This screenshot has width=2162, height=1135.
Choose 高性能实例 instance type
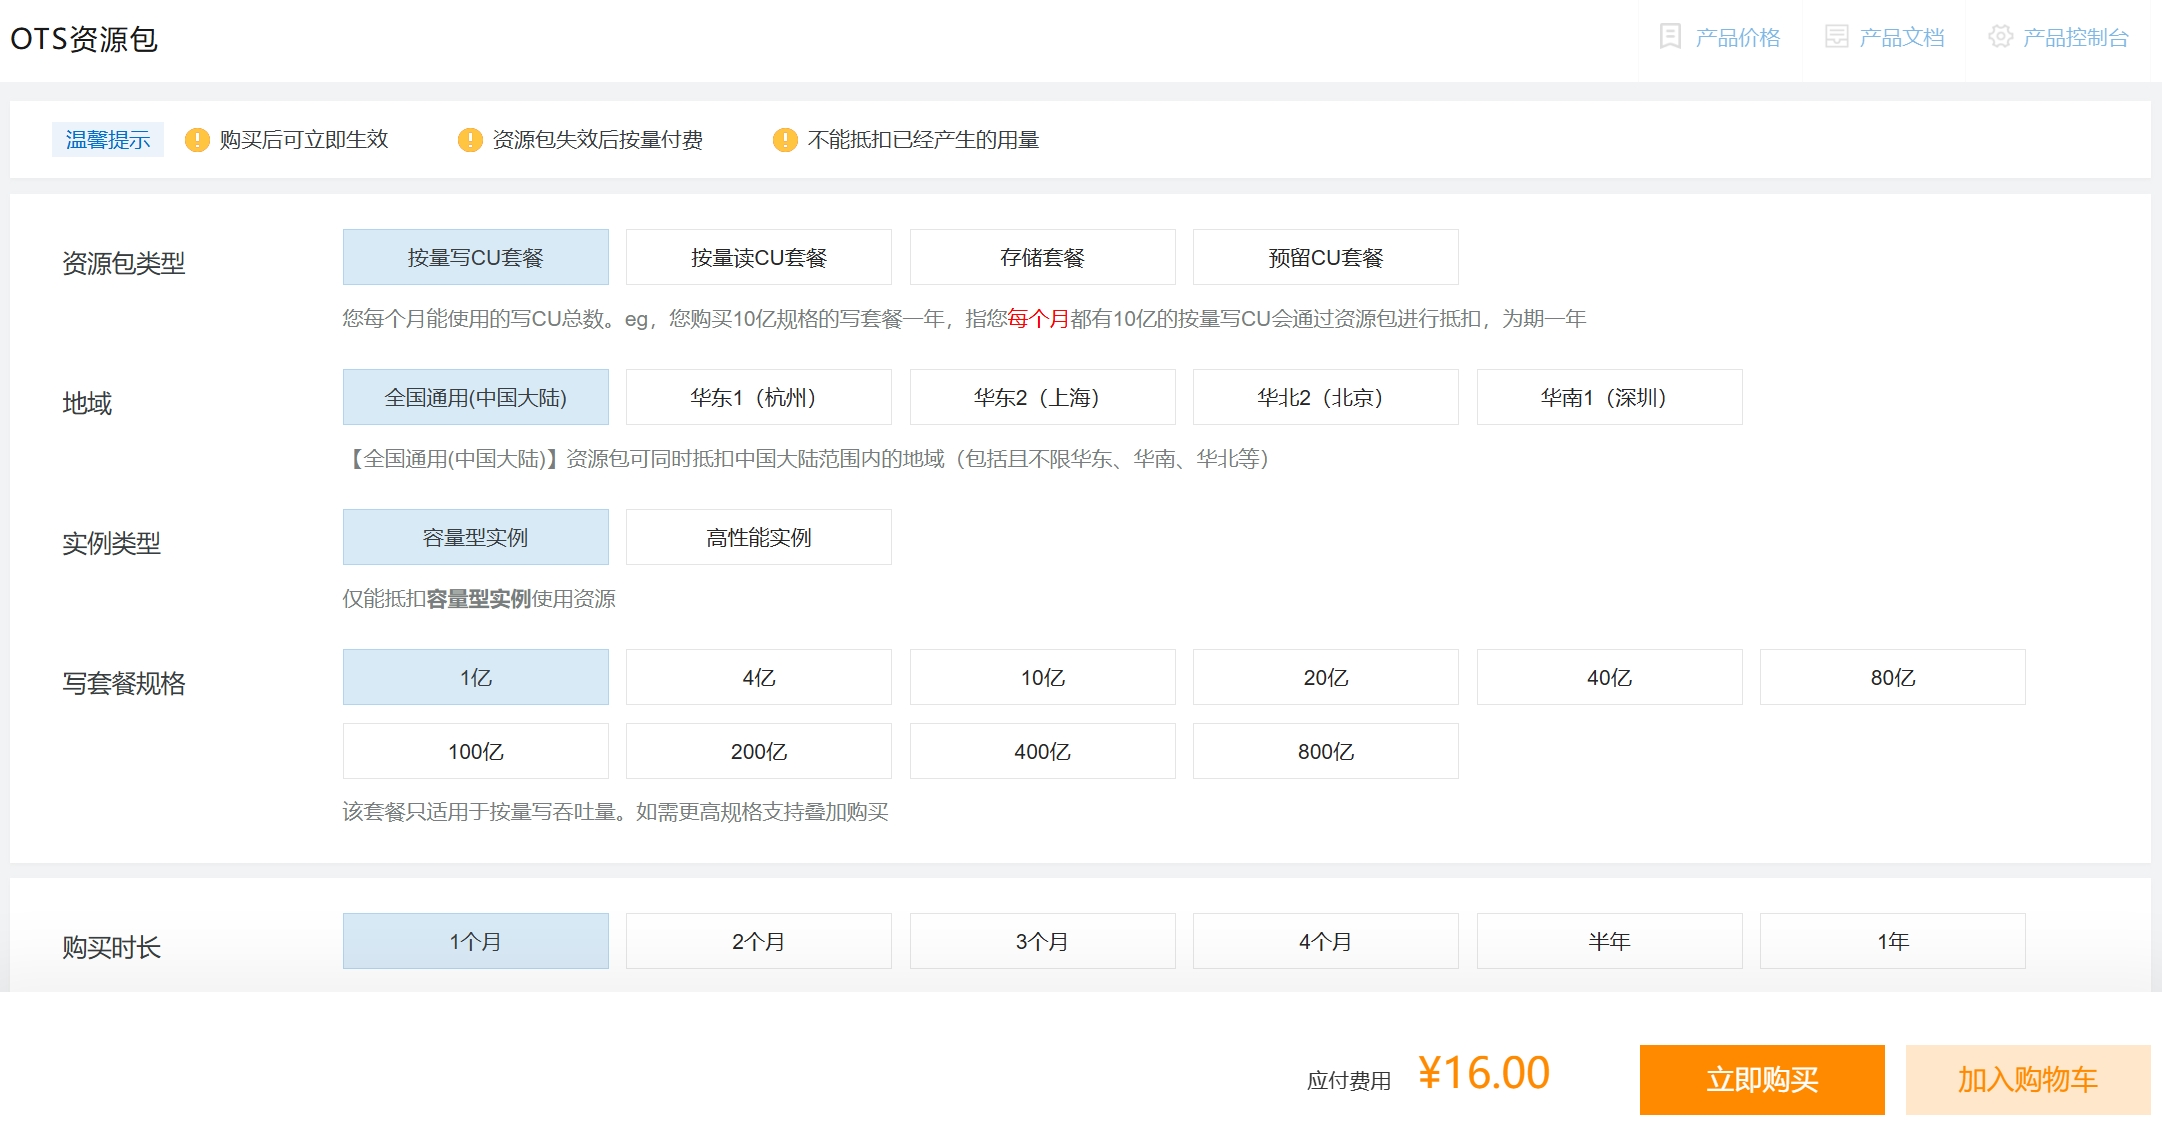click(x=759, y=537)
